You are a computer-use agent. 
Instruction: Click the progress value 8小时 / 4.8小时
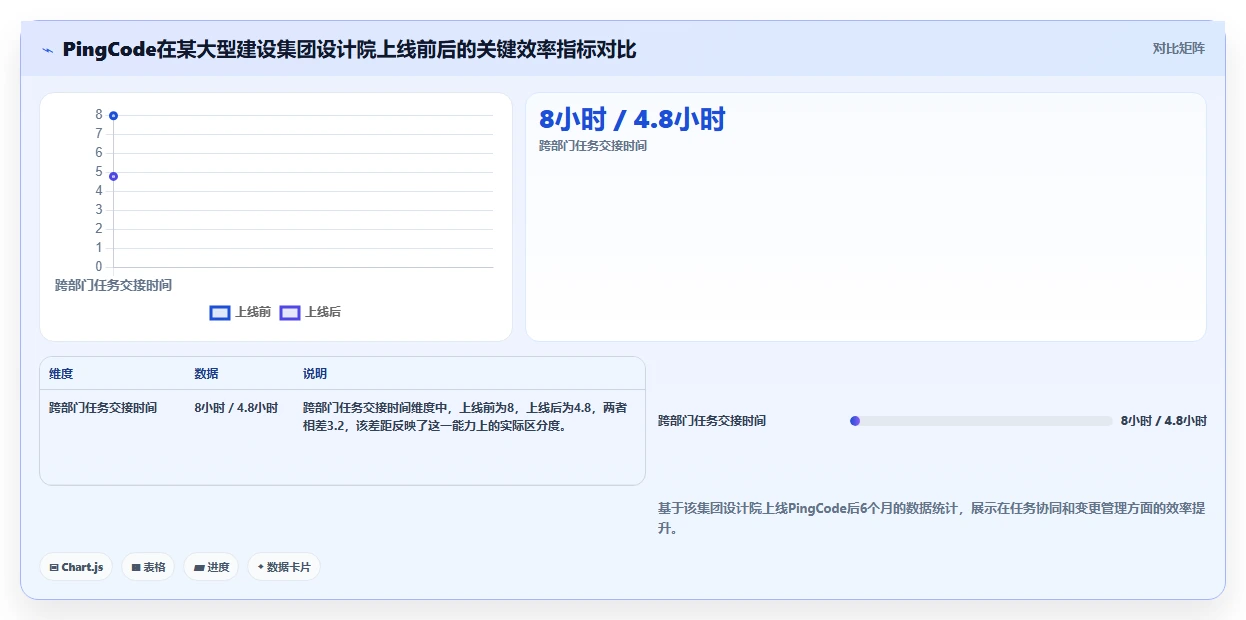pos(1164,421)
